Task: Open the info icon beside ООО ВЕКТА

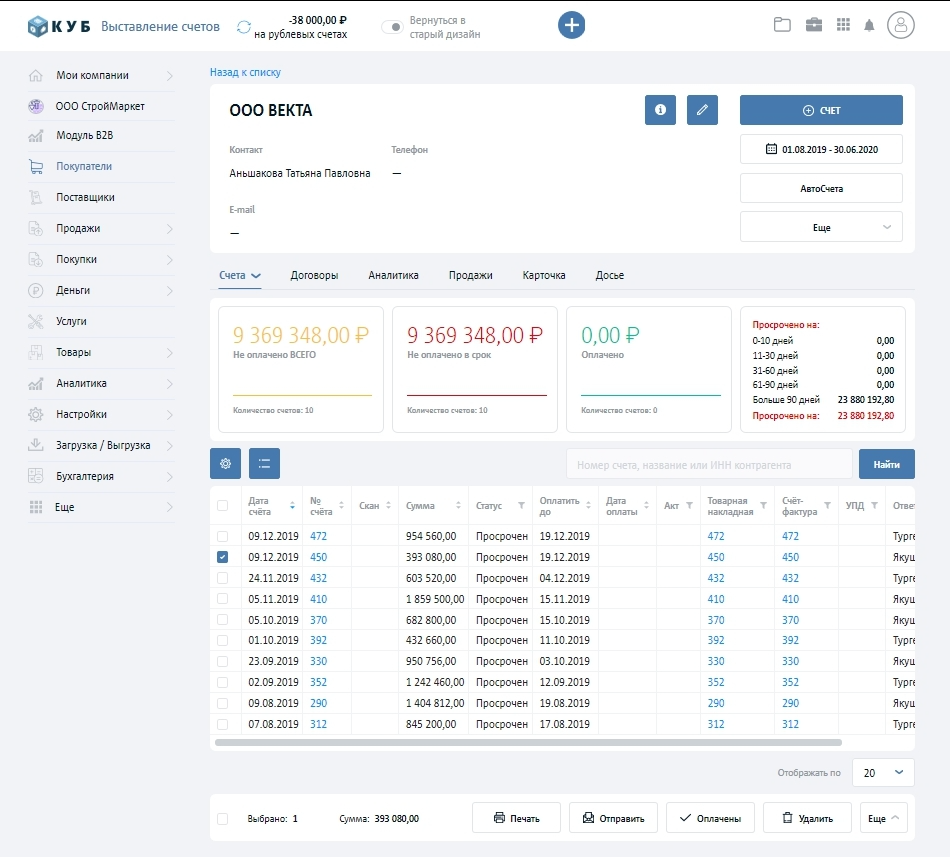Action: tap(660, 110)
